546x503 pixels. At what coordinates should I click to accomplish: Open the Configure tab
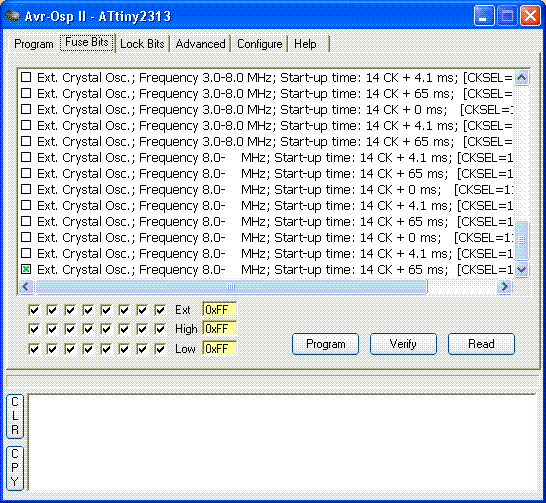point(259,44)
